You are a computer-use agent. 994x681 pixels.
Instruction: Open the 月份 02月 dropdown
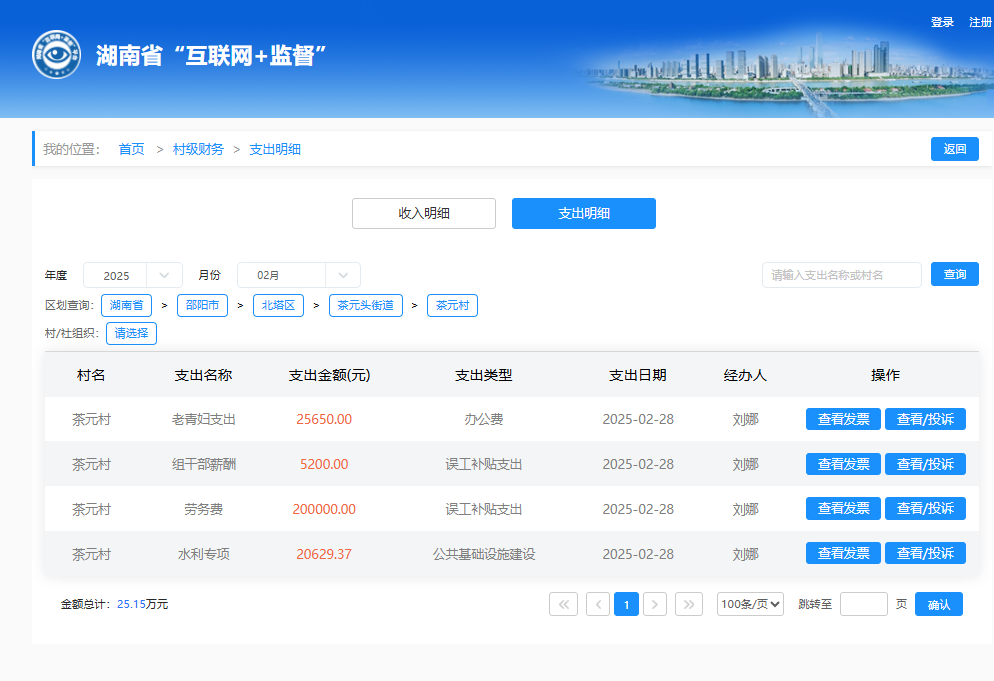point(342,275)
